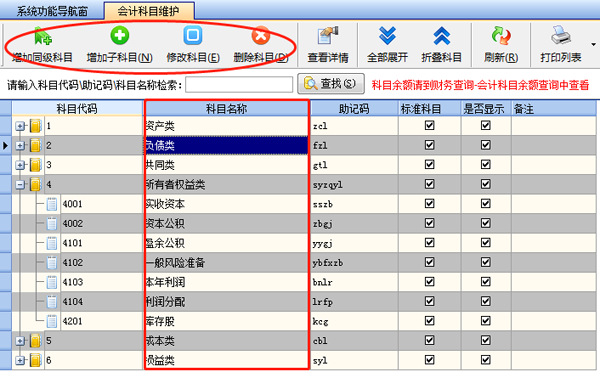Click 科目代码 column header
Viewport: 600px width, 372px height.
[x=77, y=109]
